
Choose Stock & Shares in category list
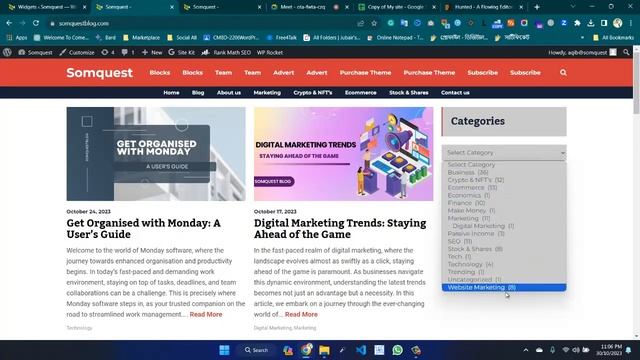click(x=504, y=249)
